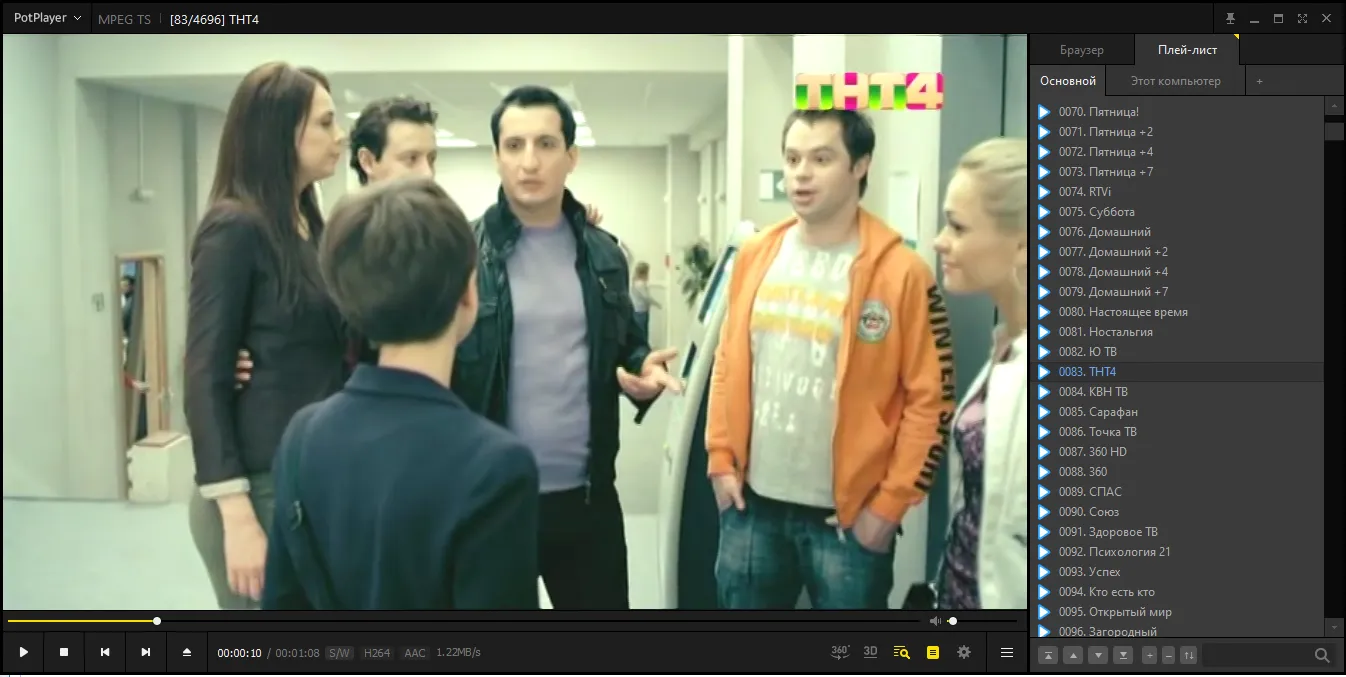Click play icon beside 0088. 360

(x=1044, y=472)
